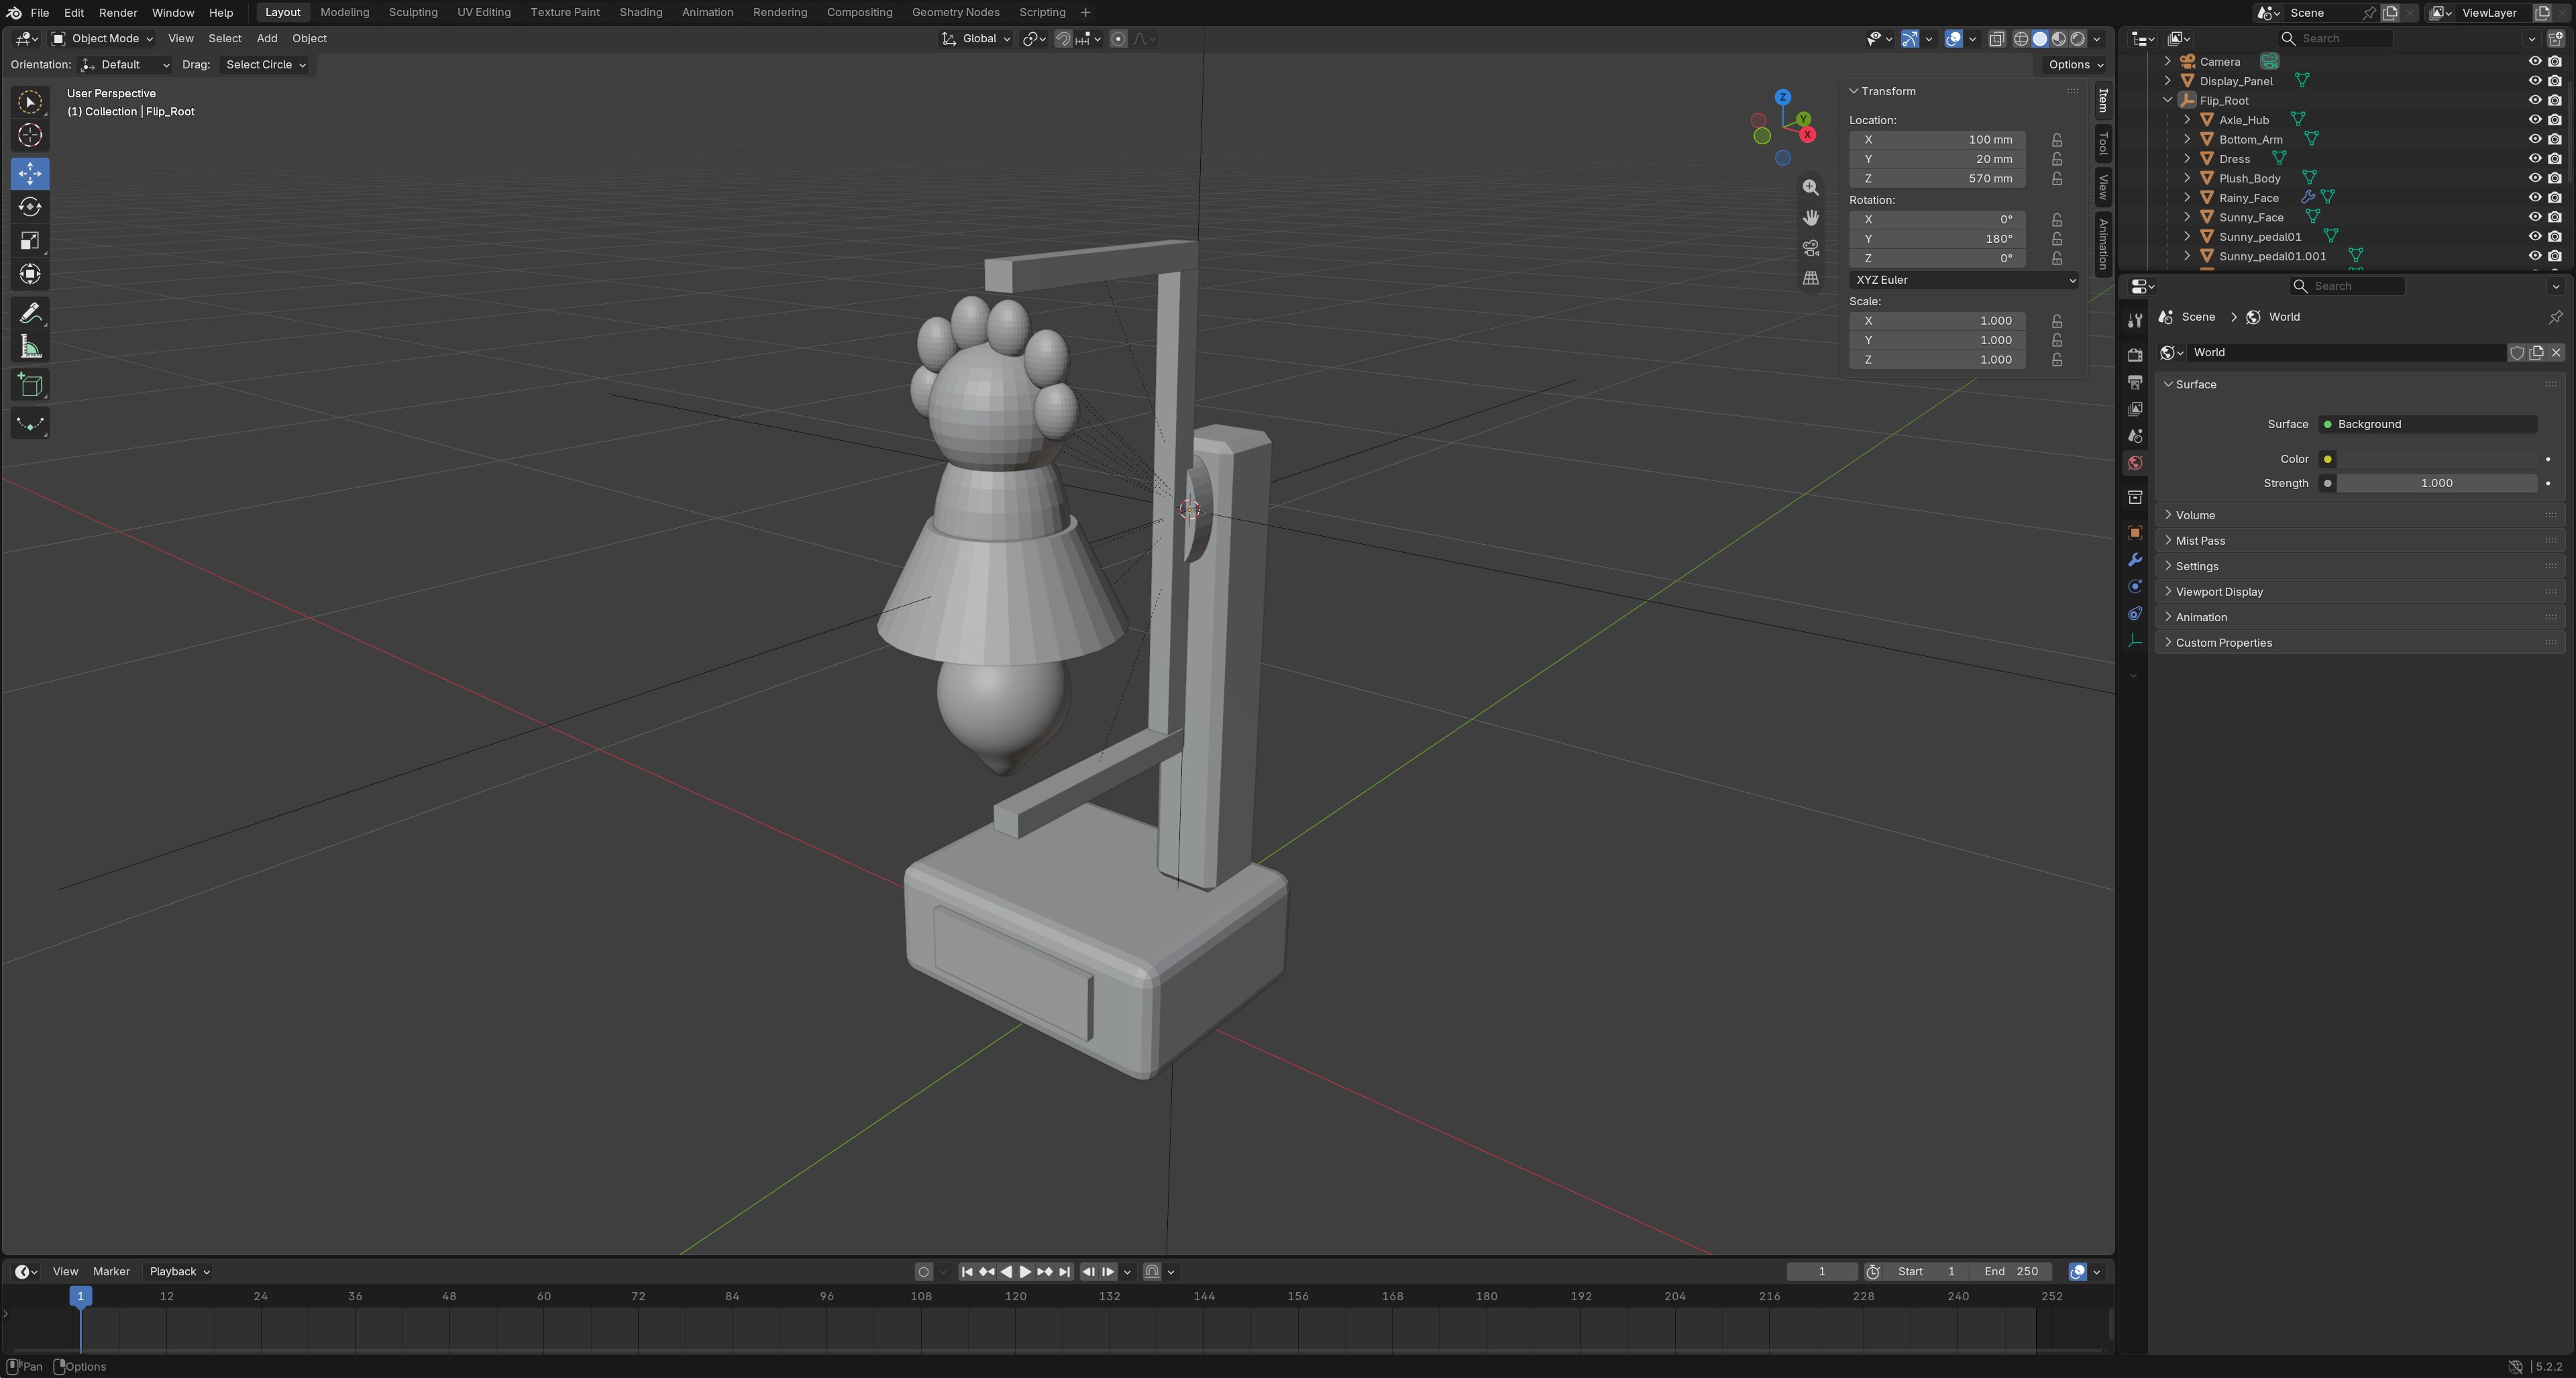Toggle the snapping magnet in header

click(1063, 39)
